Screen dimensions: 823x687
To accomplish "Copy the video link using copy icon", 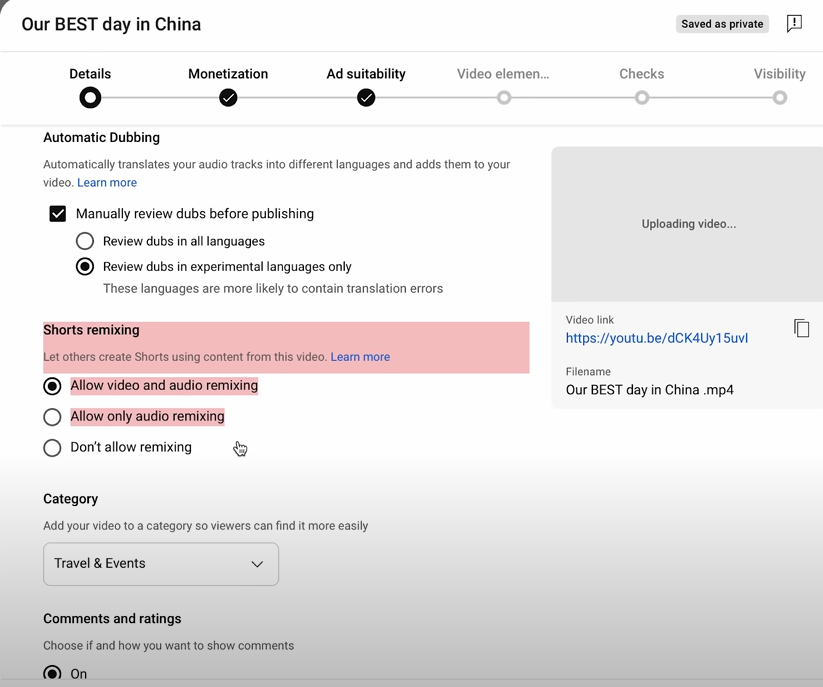I will click(801, 328).
